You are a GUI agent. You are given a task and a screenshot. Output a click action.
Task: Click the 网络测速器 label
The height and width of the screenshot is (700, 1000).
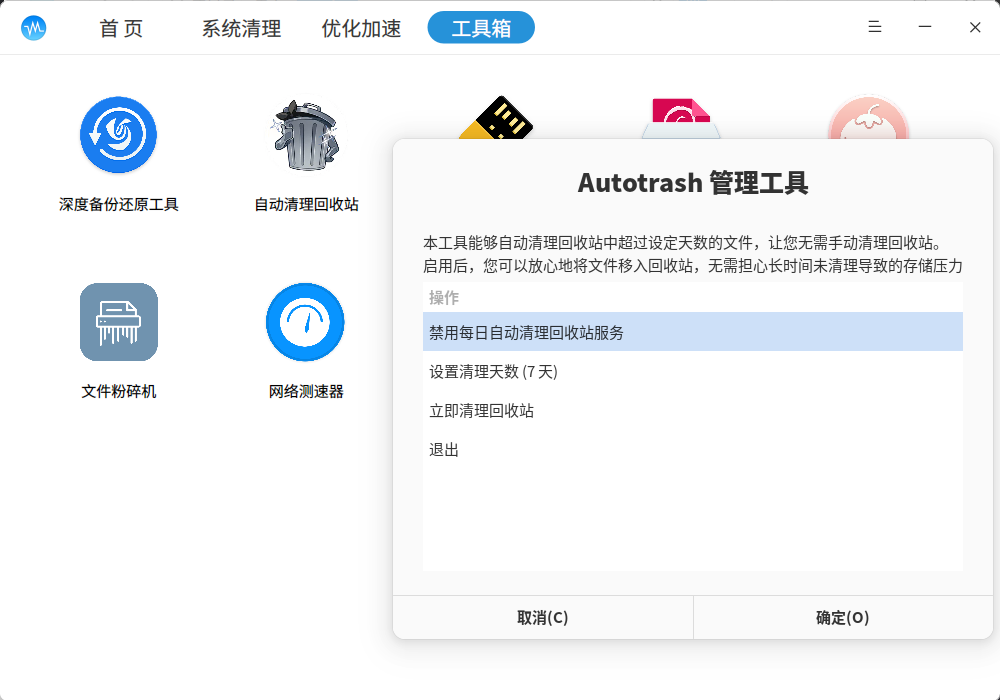tap(306, 391)
